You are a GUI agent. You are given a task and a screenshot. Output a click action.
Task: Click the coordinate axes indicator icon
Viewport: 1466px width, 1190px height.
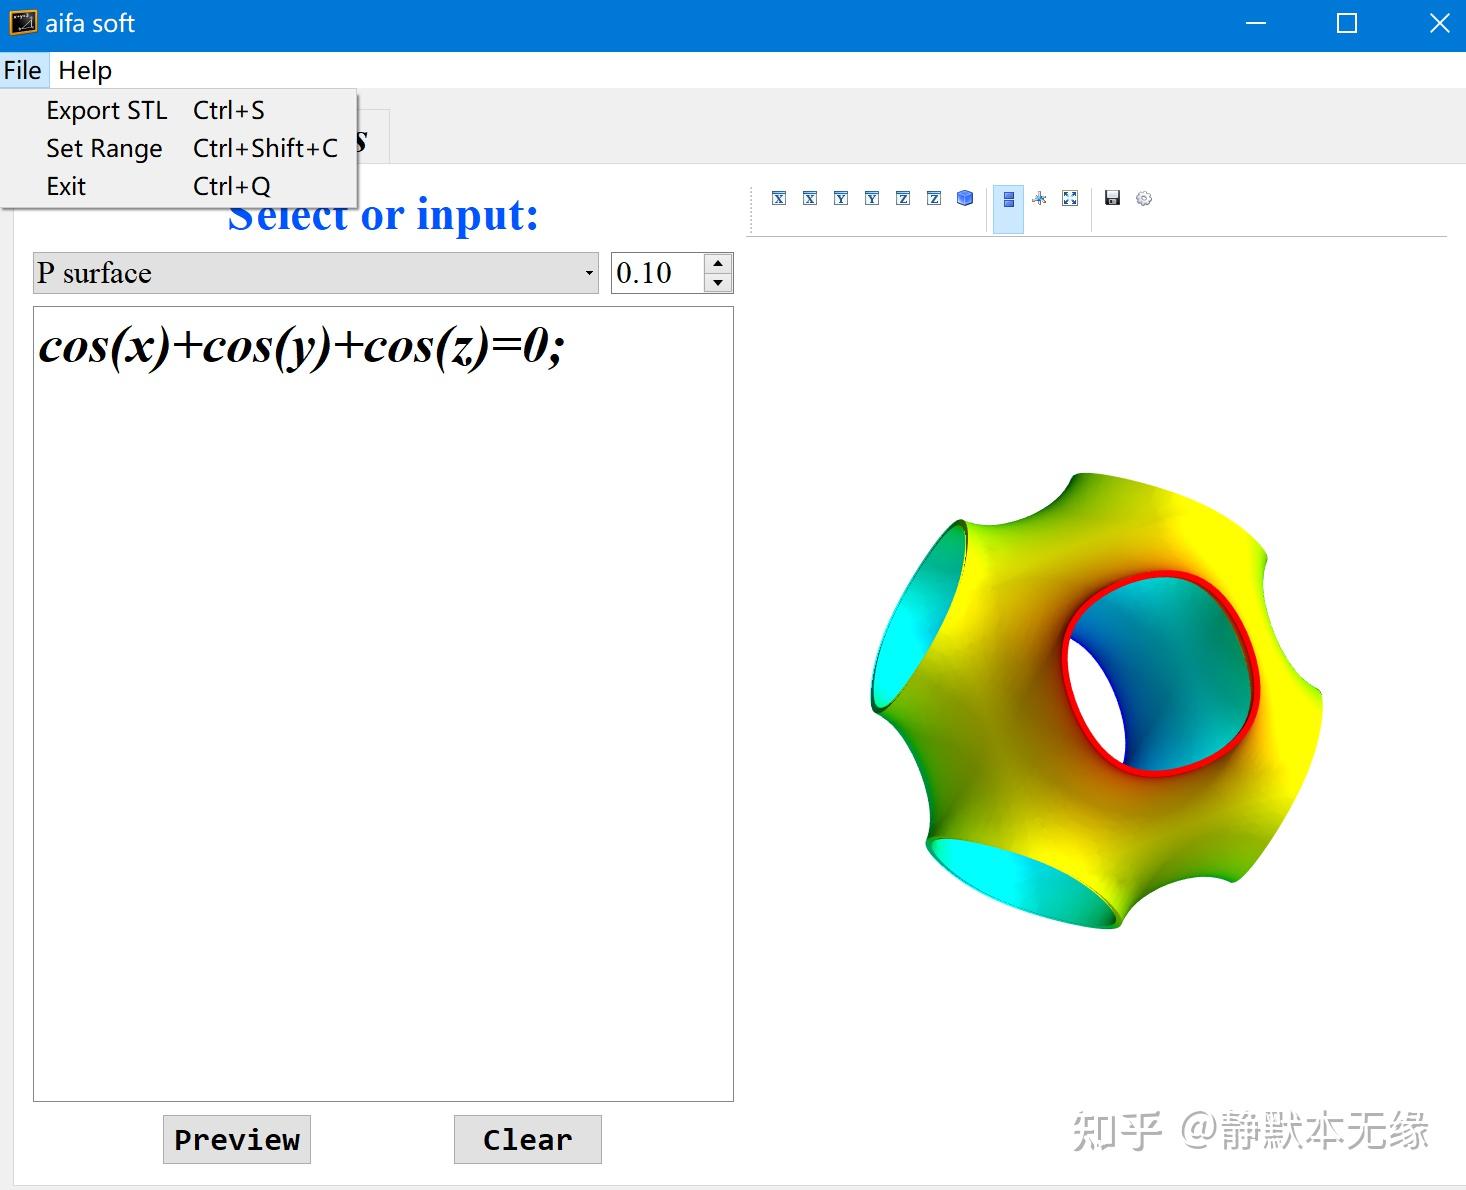(1039, 198)
